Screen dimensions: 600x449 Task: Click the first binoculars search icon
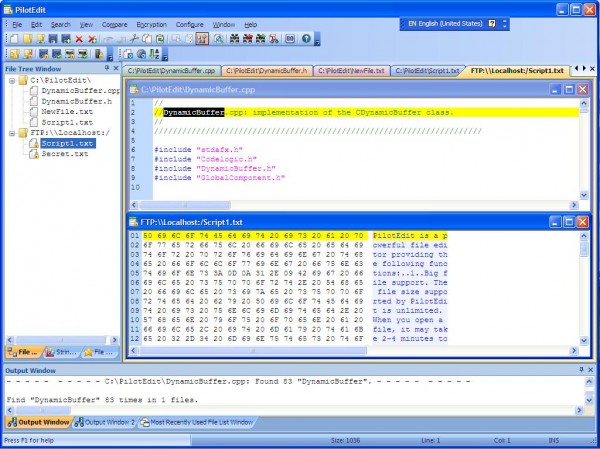(x=234, y=38)
